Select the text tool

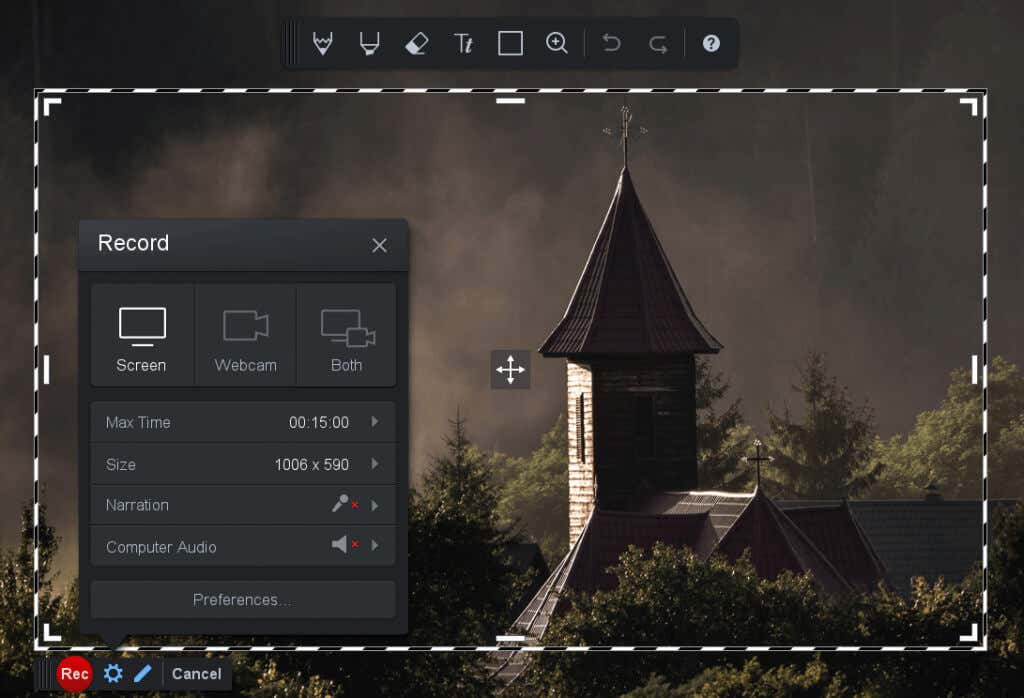[x=463, y=44]
